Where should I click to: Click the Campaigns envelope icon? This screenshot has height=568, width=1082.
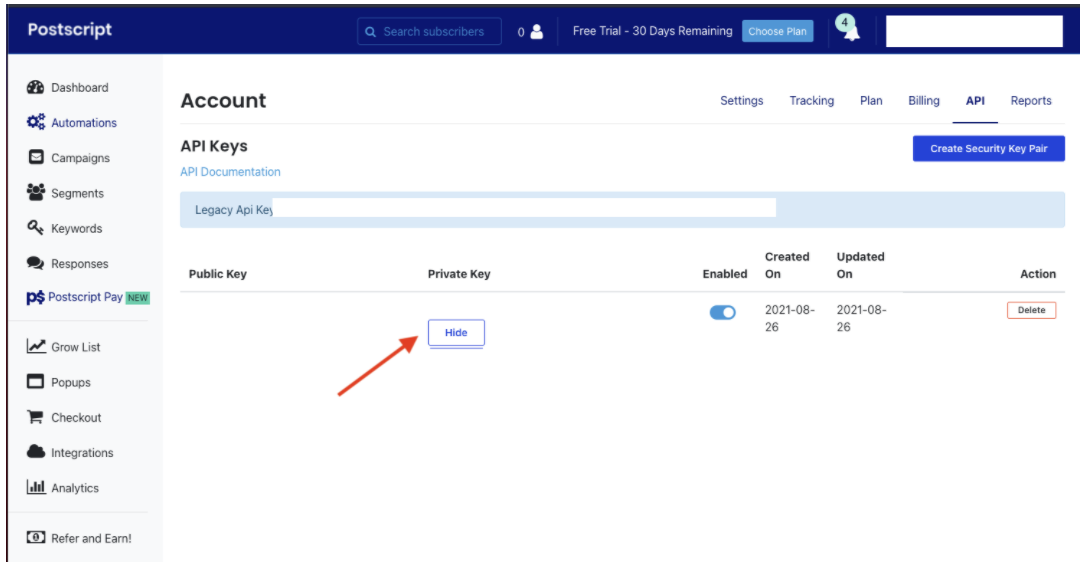point(36,158)
